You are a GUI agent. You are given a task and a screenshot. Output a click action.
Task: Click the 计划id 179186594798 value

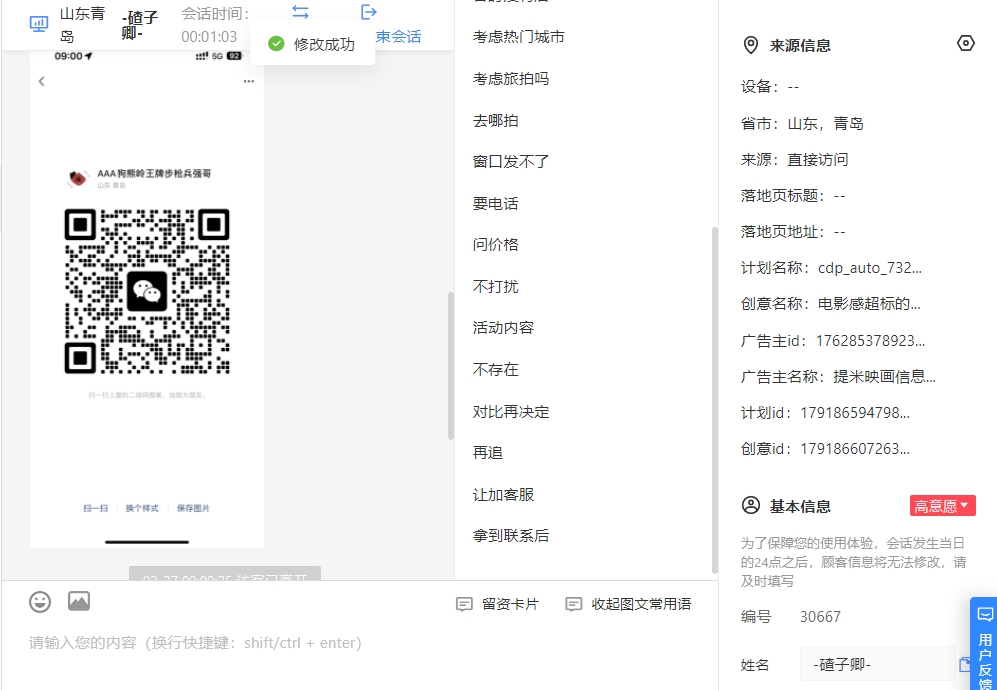pyautogui.click(x=855, y=413)
